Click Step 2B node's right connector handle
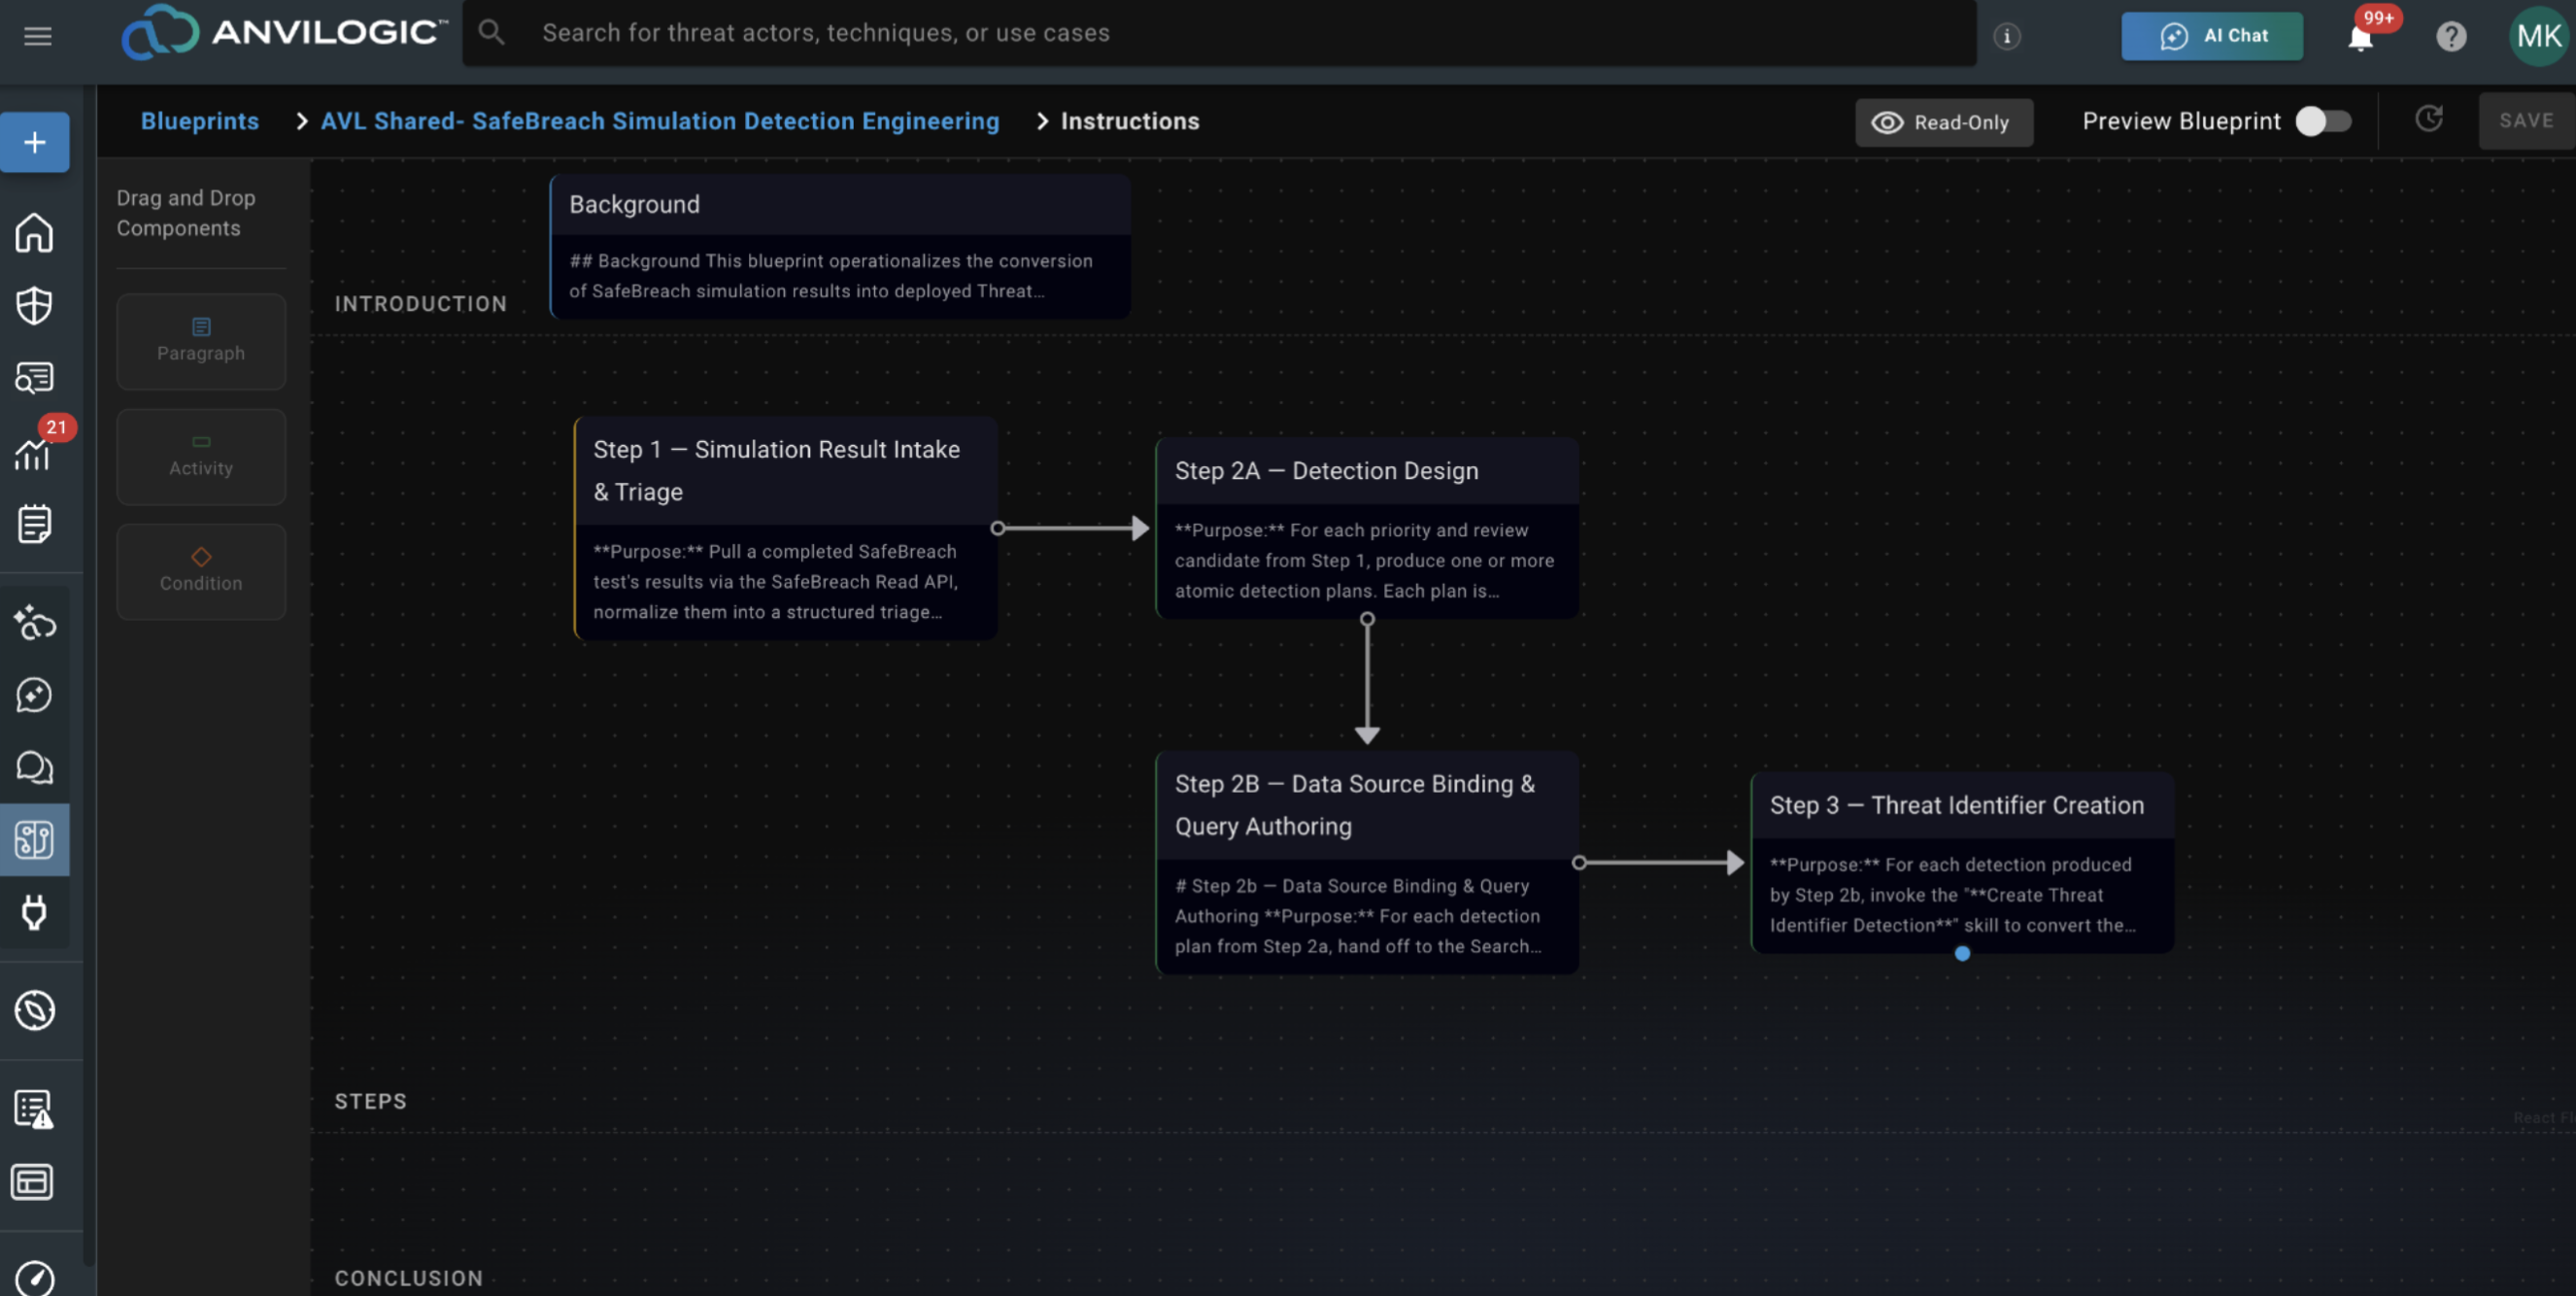2576x1296 pixels. [1579, 862]
